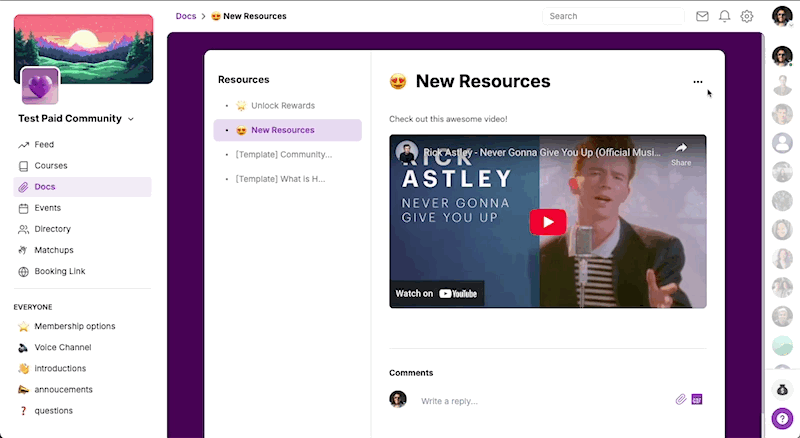
Task: Click the Docs paperclip icon in the sidebar
Action: [23, 187]
